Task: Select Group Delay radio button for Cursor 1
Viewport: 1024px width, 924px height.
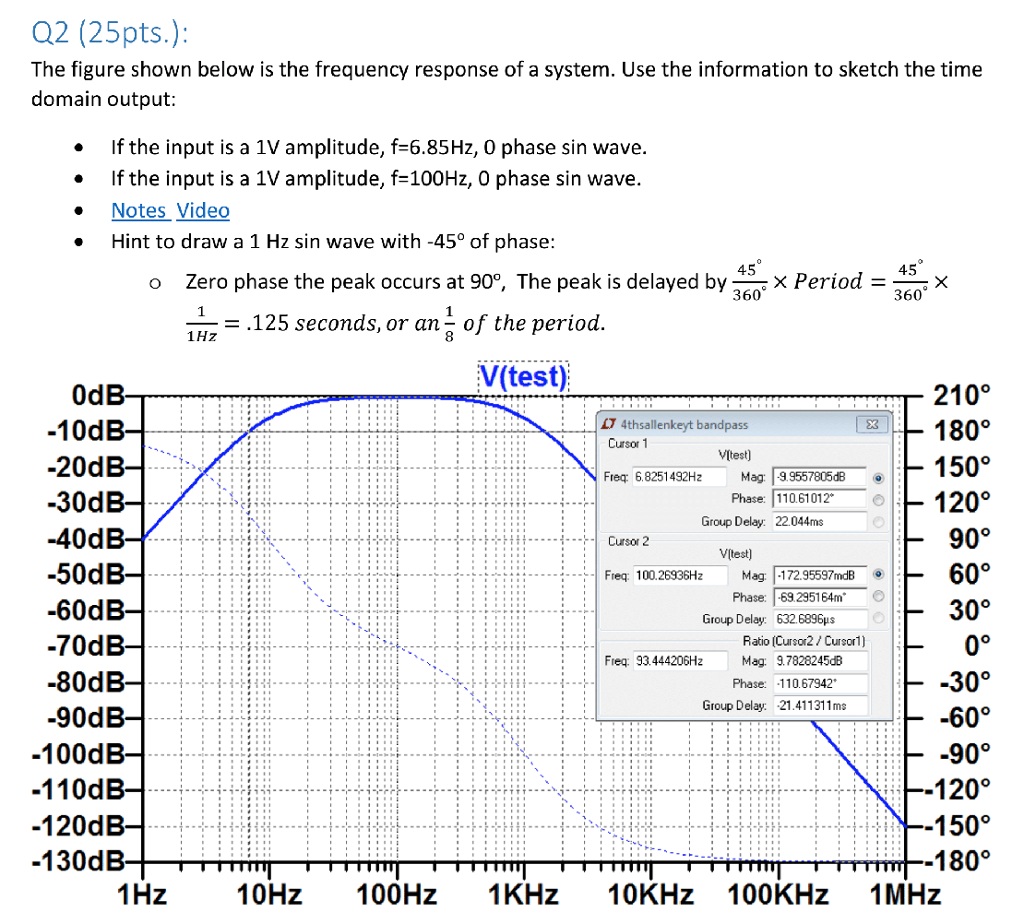Action: click(x=879, y=521)
